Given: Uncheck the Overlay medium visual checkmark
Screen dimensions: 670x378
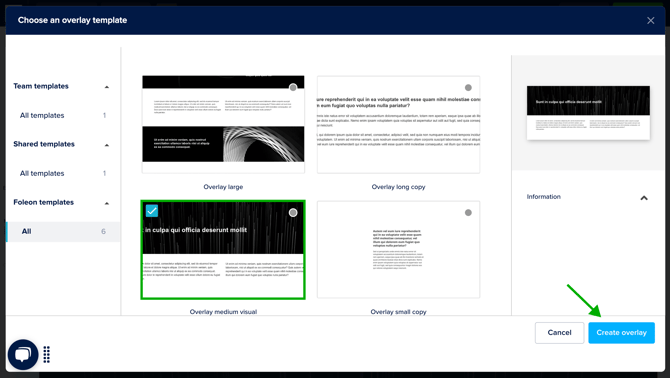Looking at the screenshot, I should click(x=152, y=211).
